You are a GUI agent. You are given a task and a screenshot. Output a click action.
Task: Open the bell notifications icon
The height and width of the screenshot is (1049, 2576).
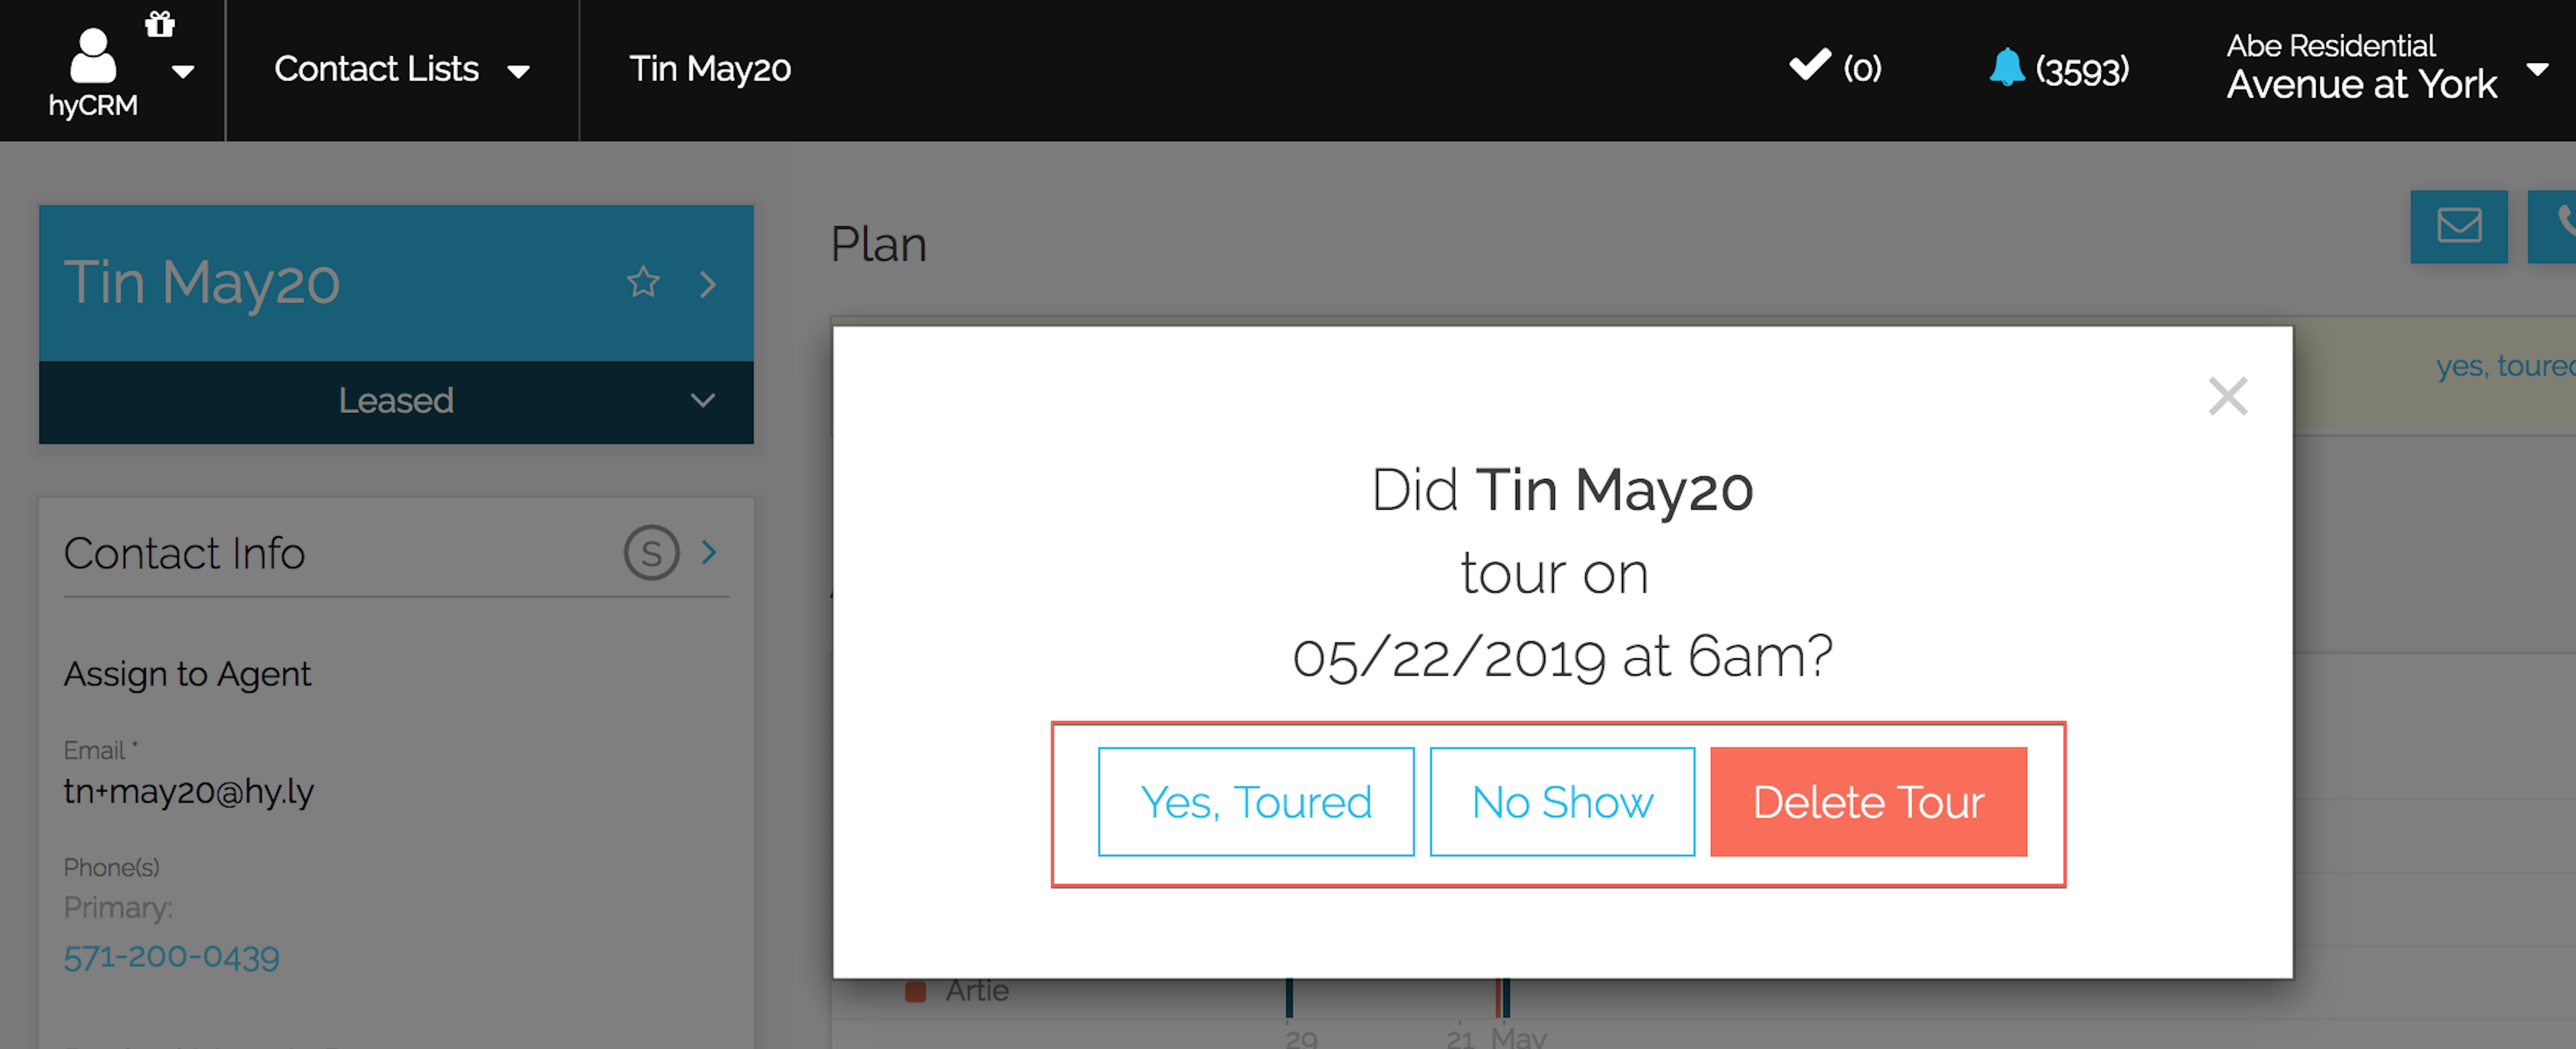tap(2006, 67)
